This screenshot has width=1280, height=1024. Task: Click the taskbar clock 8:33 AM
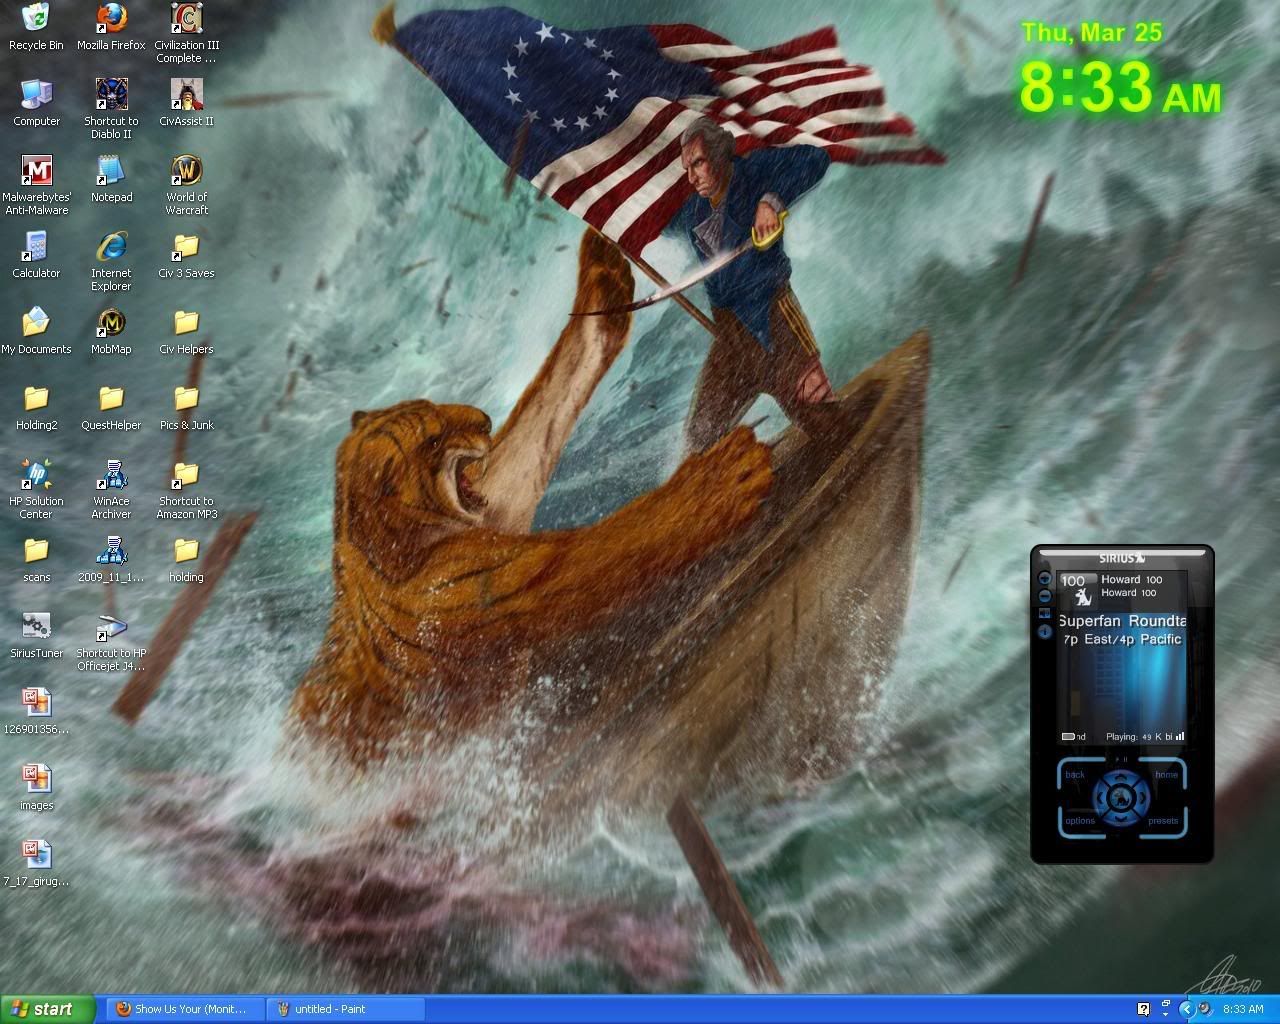pos(1243,1009)
